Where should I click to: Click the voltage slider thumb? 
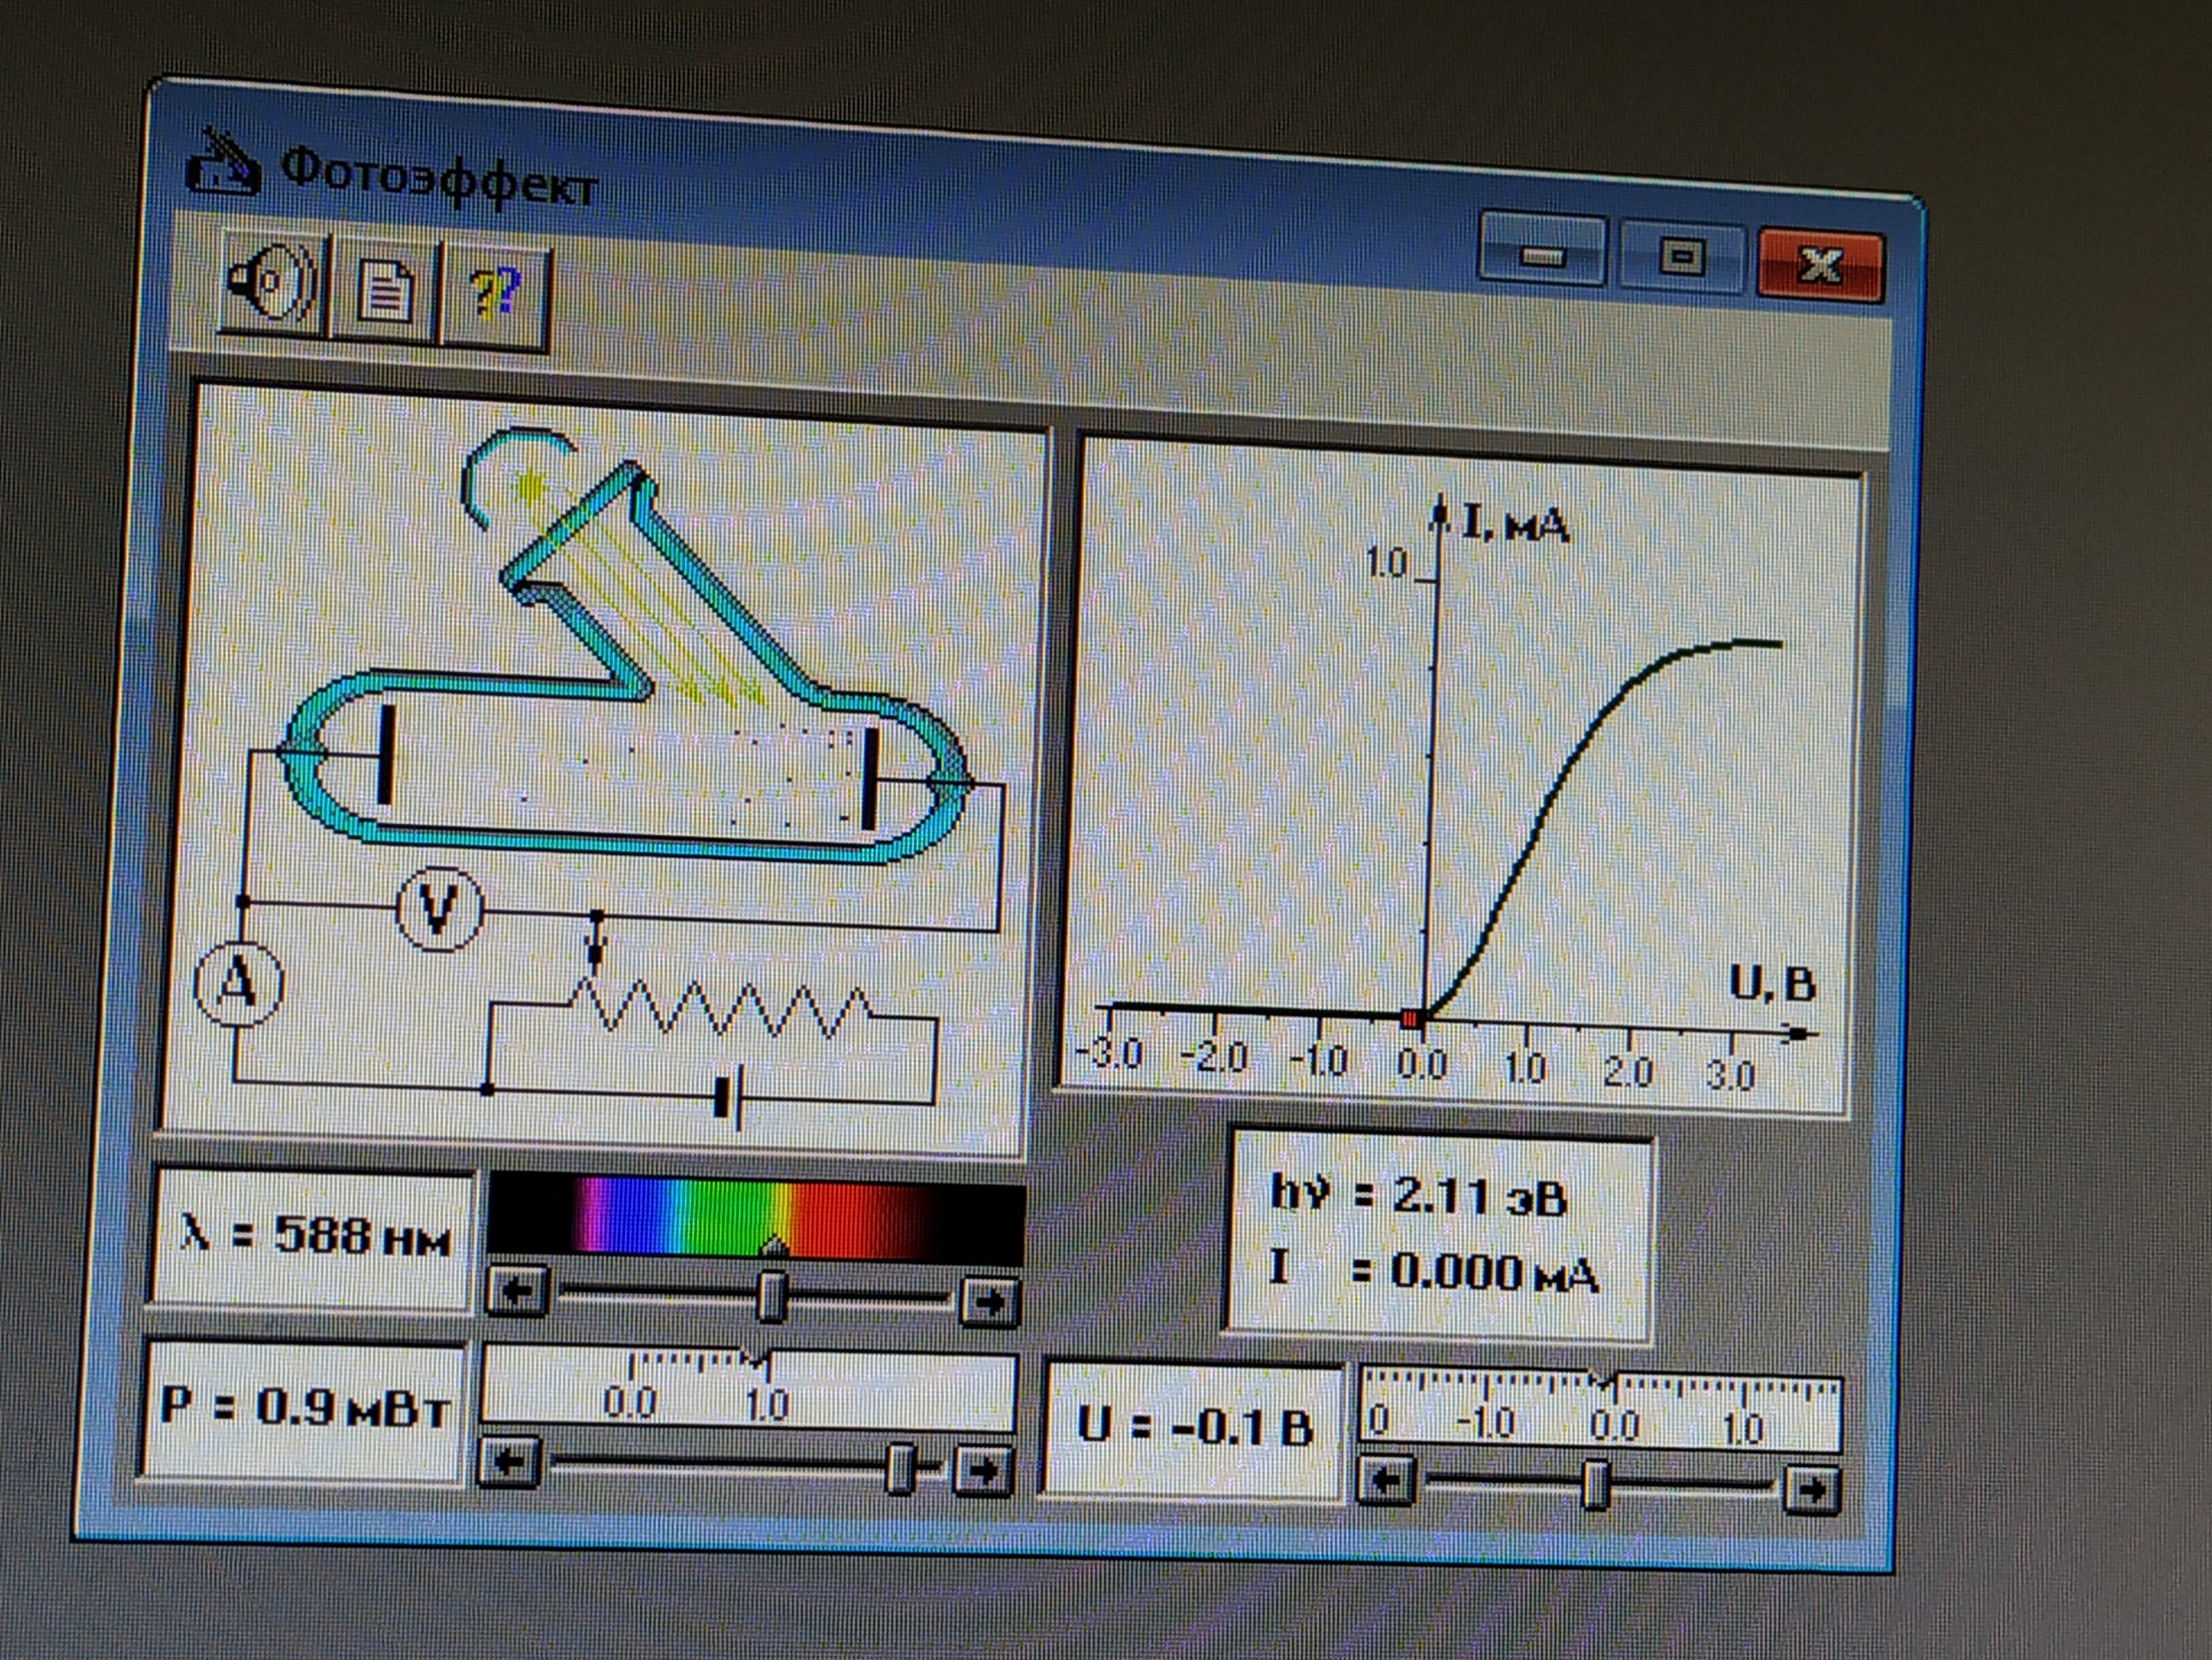1596,1484
